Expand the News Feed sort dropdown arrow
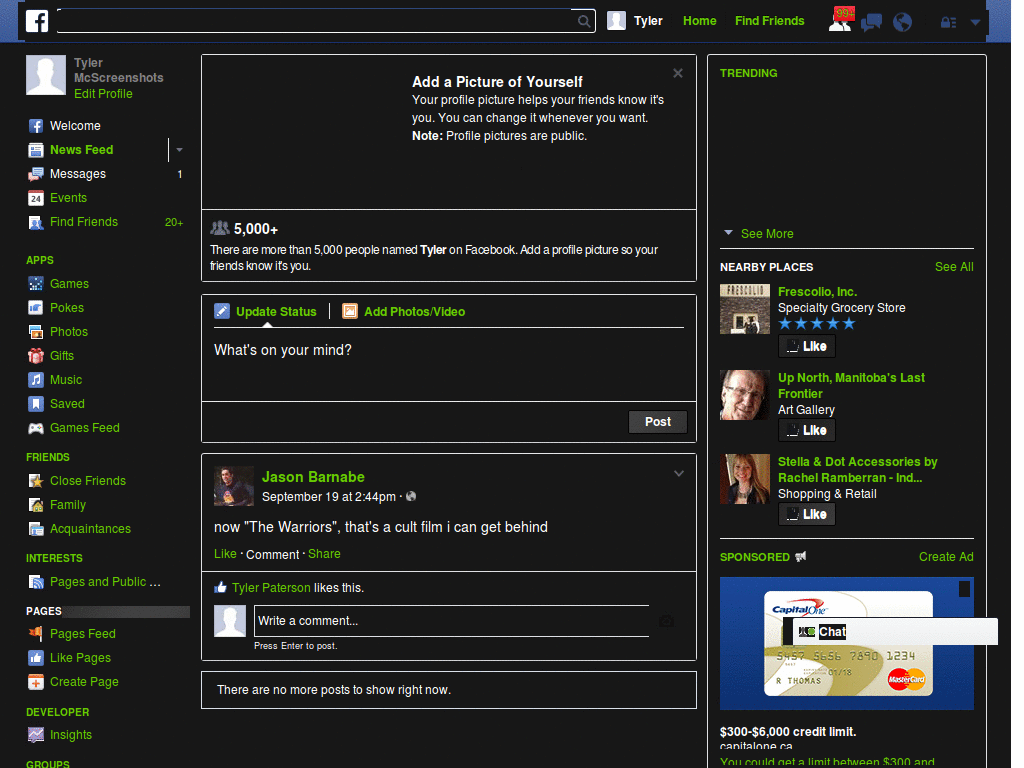Image resolution: width=1024 pixels, height=768 pixels. (x=179, y=150)
